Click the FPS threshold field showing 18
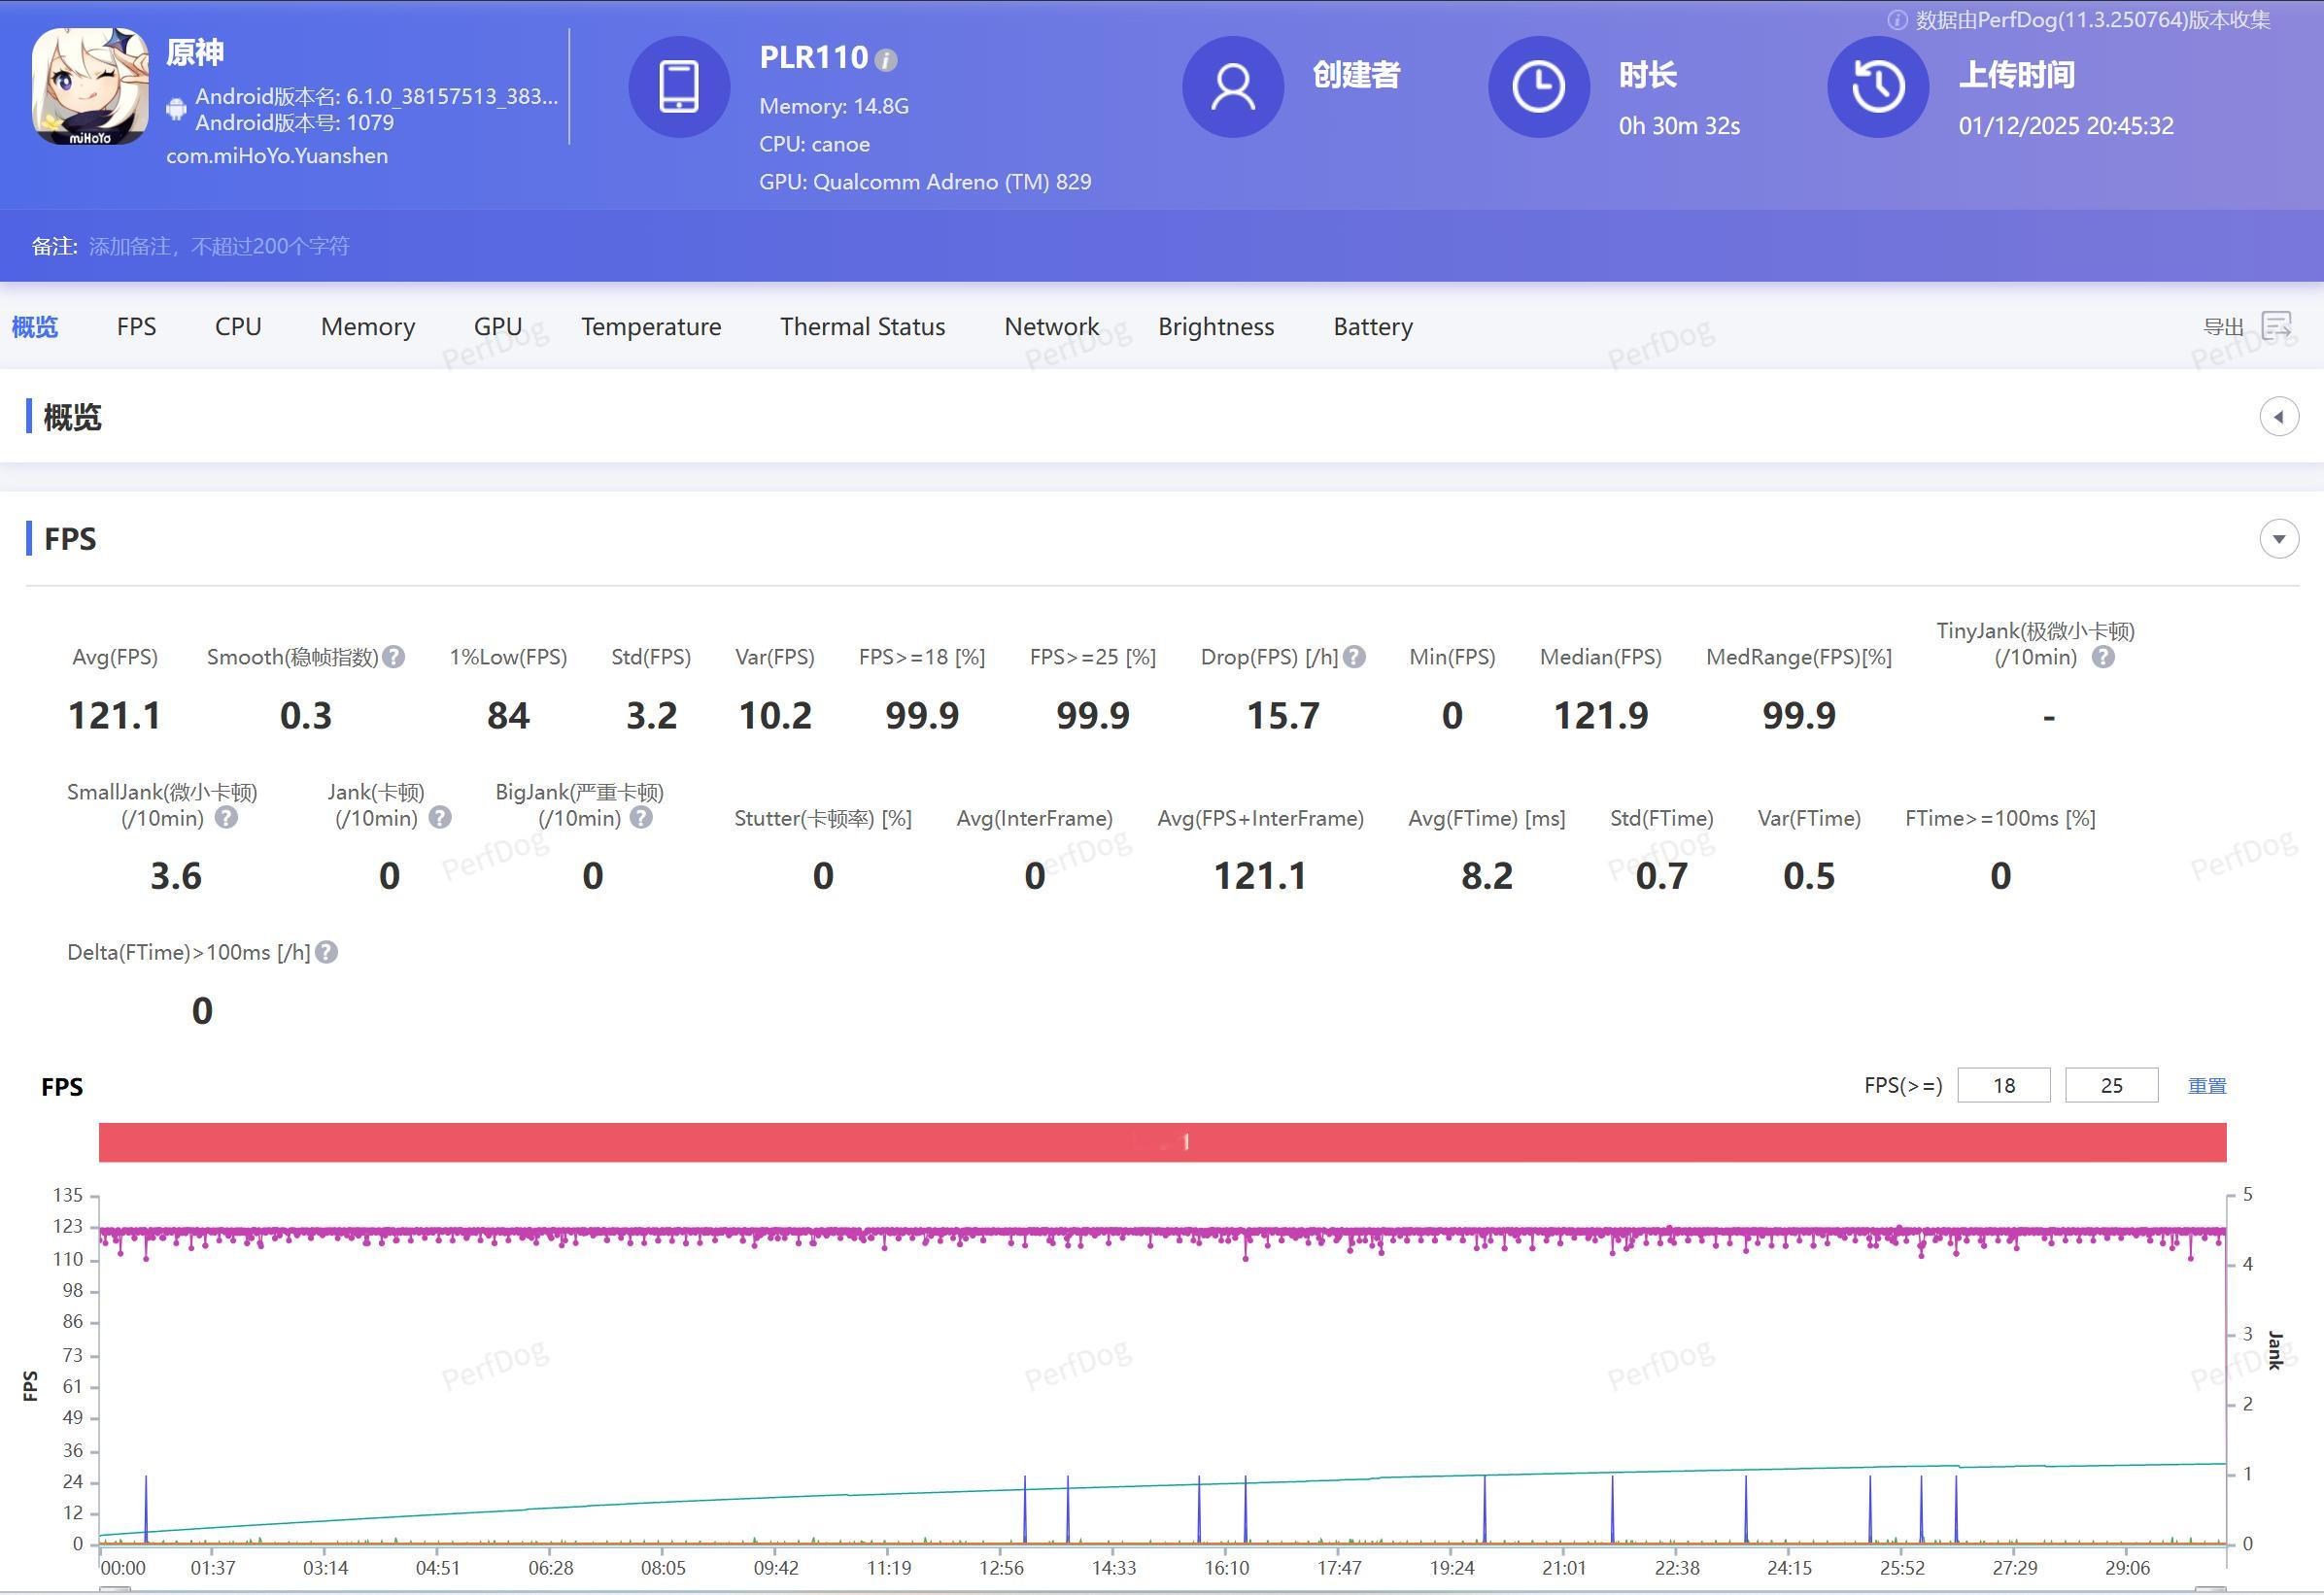Screen dimensions: 2324x1595 (x=2003, y=1085)
